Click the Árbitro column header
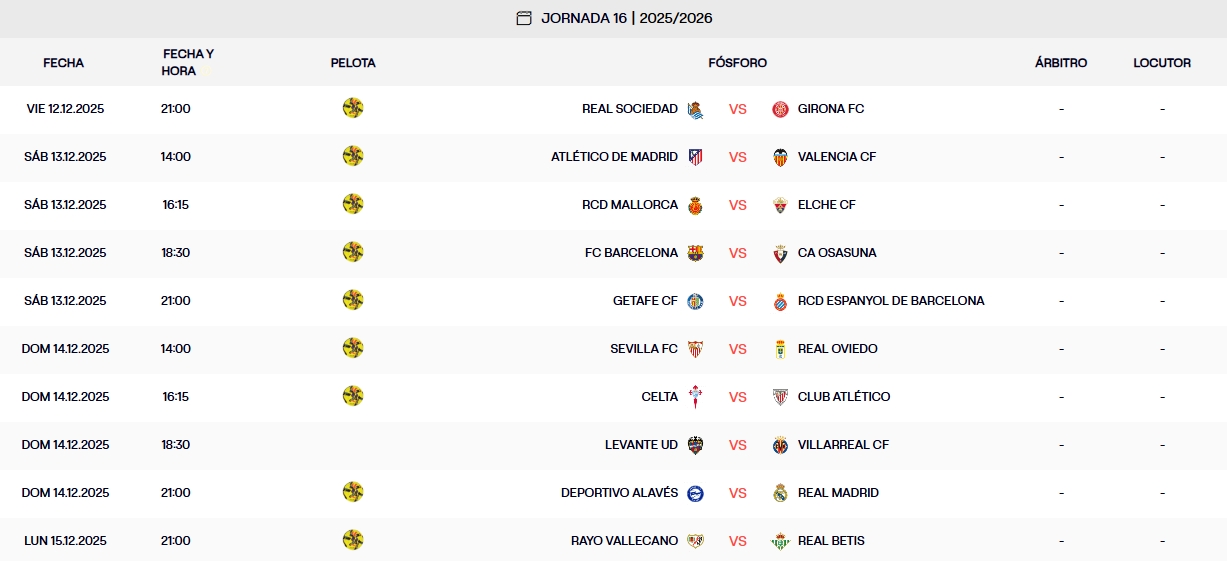Viewport: 1227px width, 561px height. pos(1061,63)
